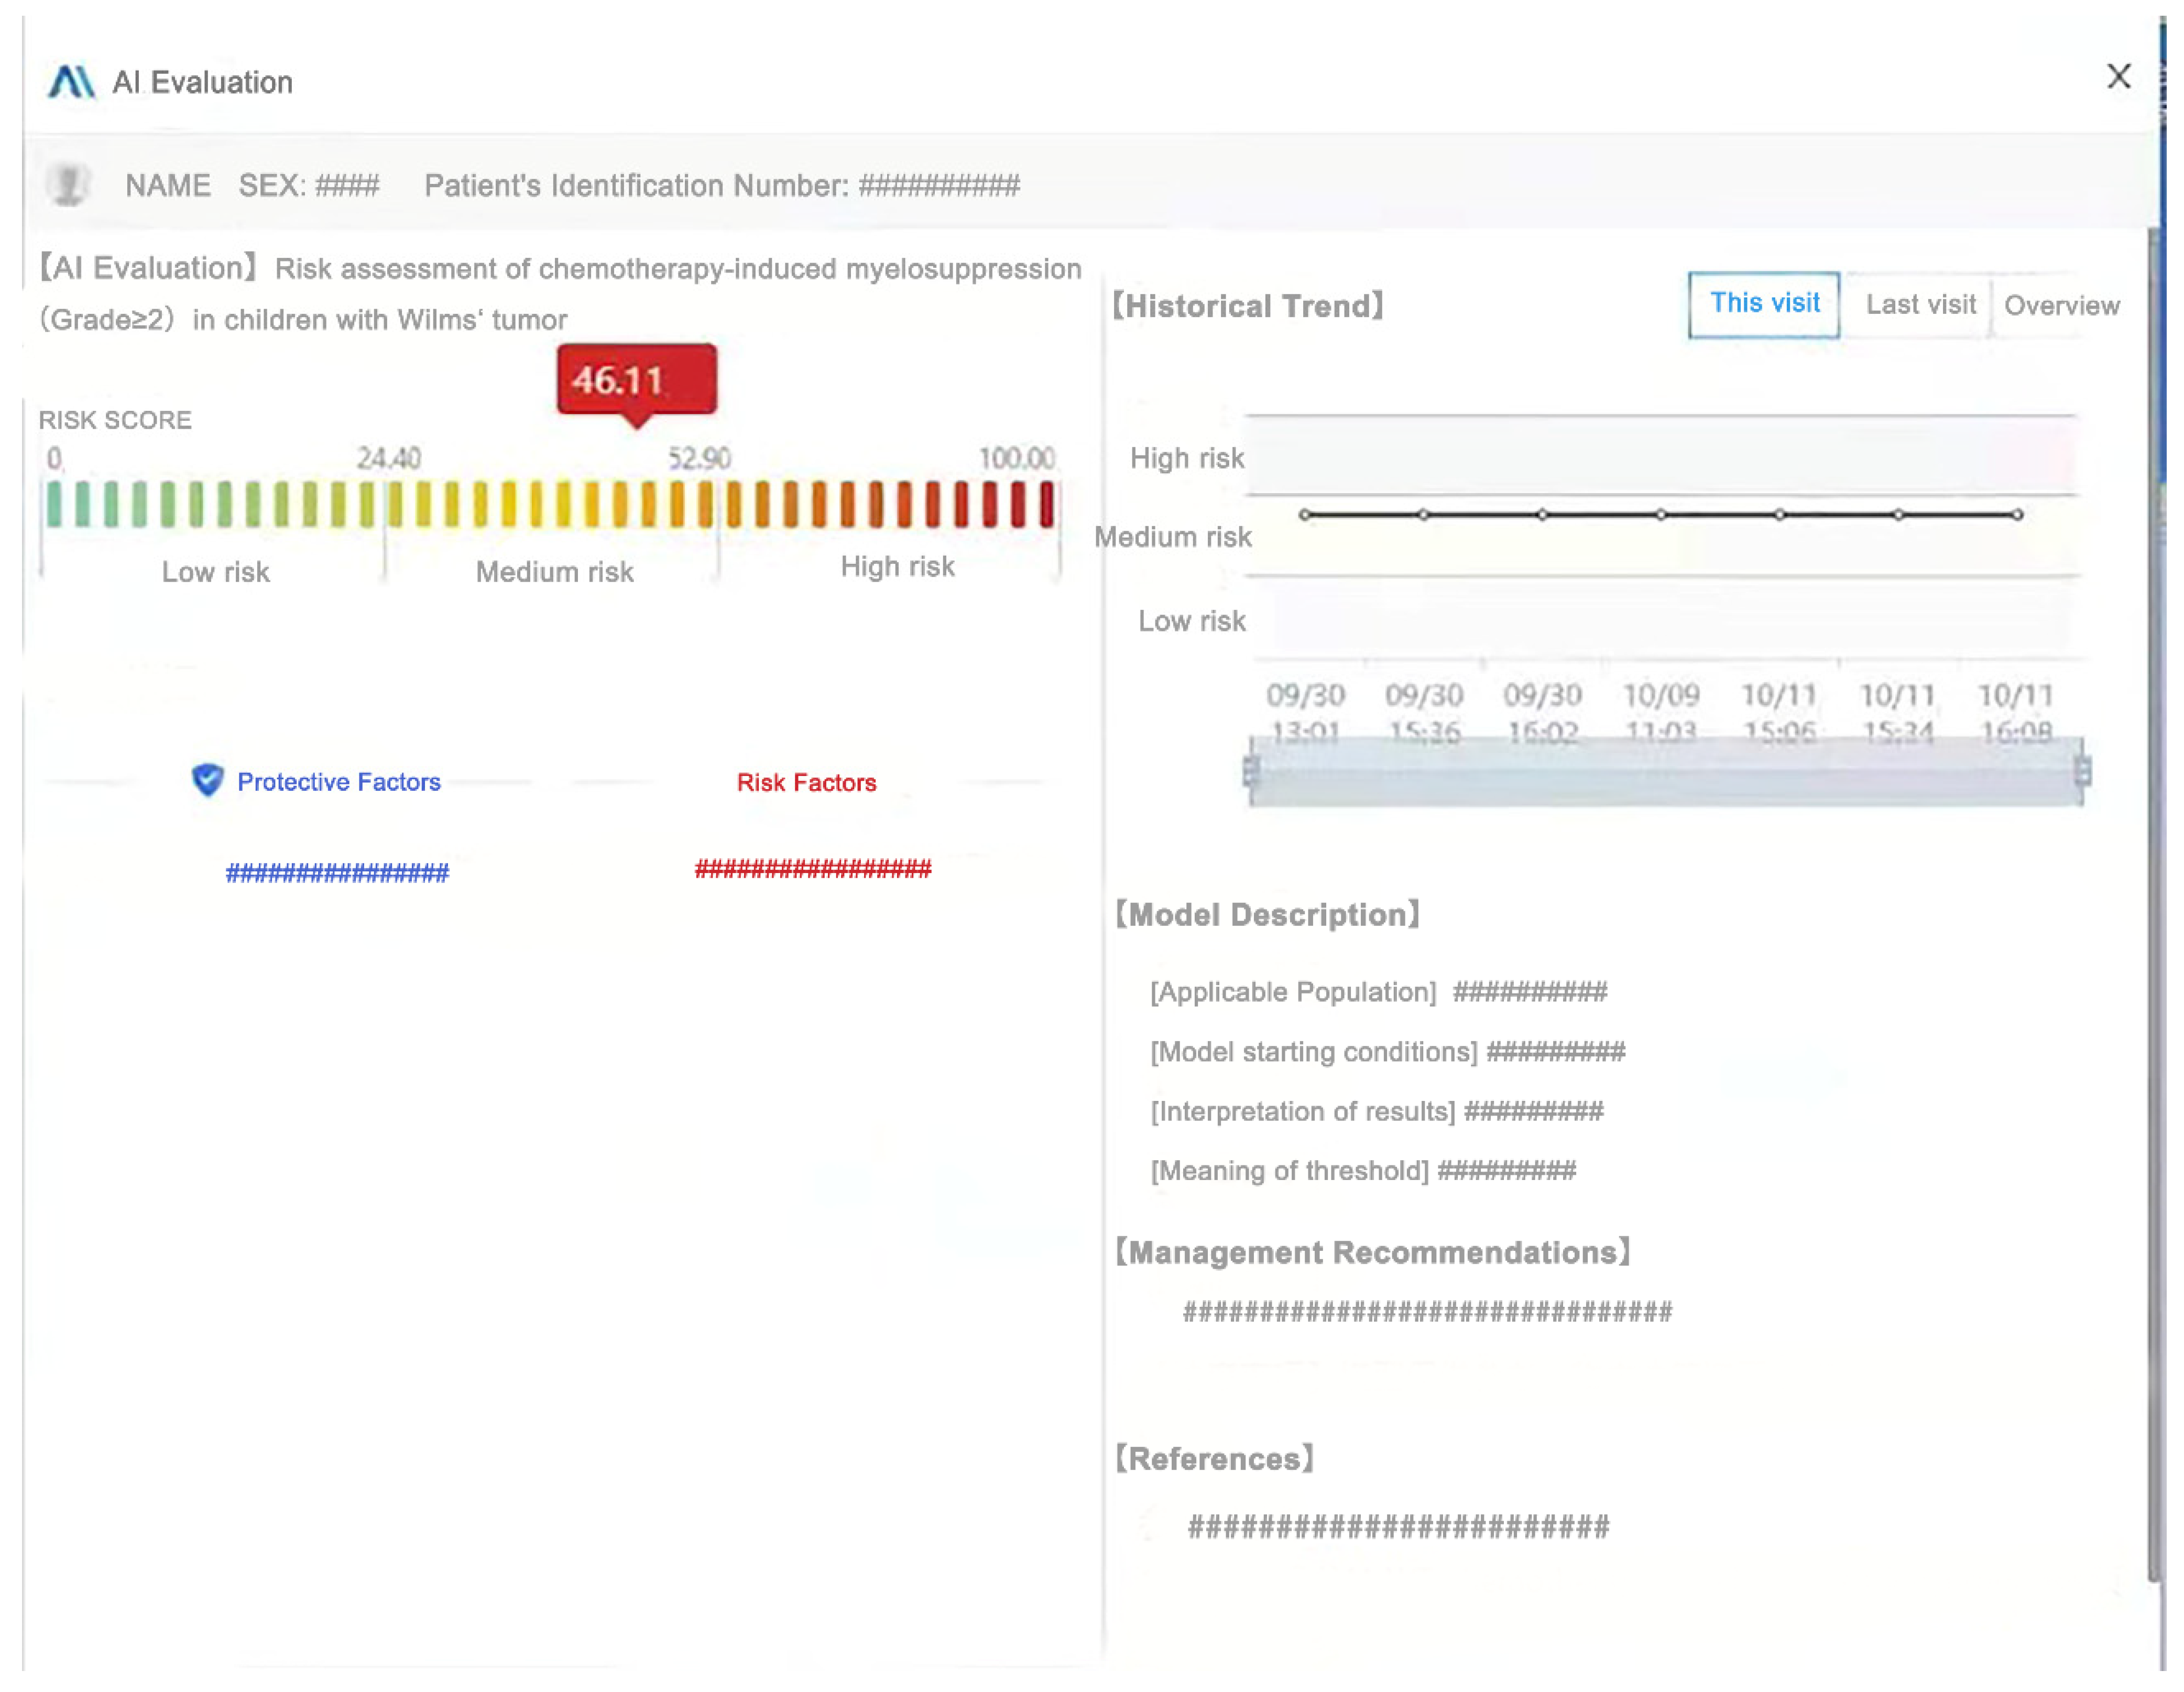
Task: Click the red 46.11 risk score marker
Action: [x=636, y=380]
